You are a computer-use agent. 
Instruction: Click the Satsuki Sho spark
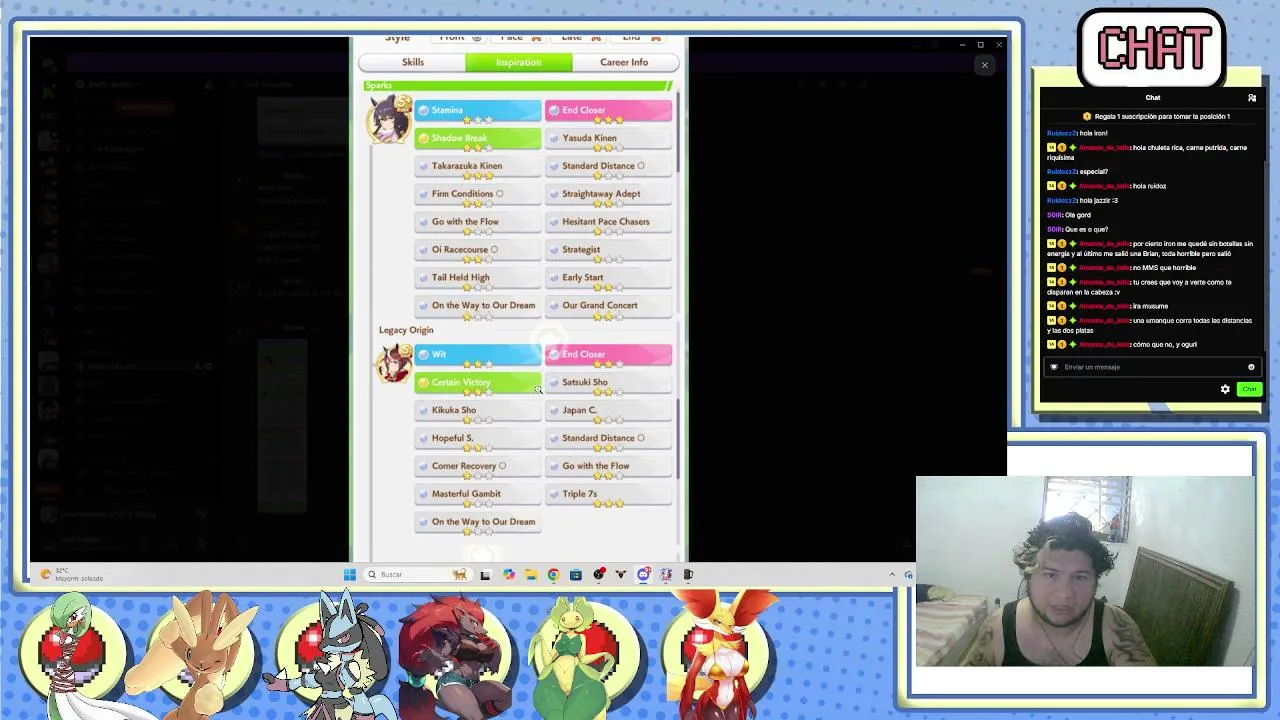608,383
